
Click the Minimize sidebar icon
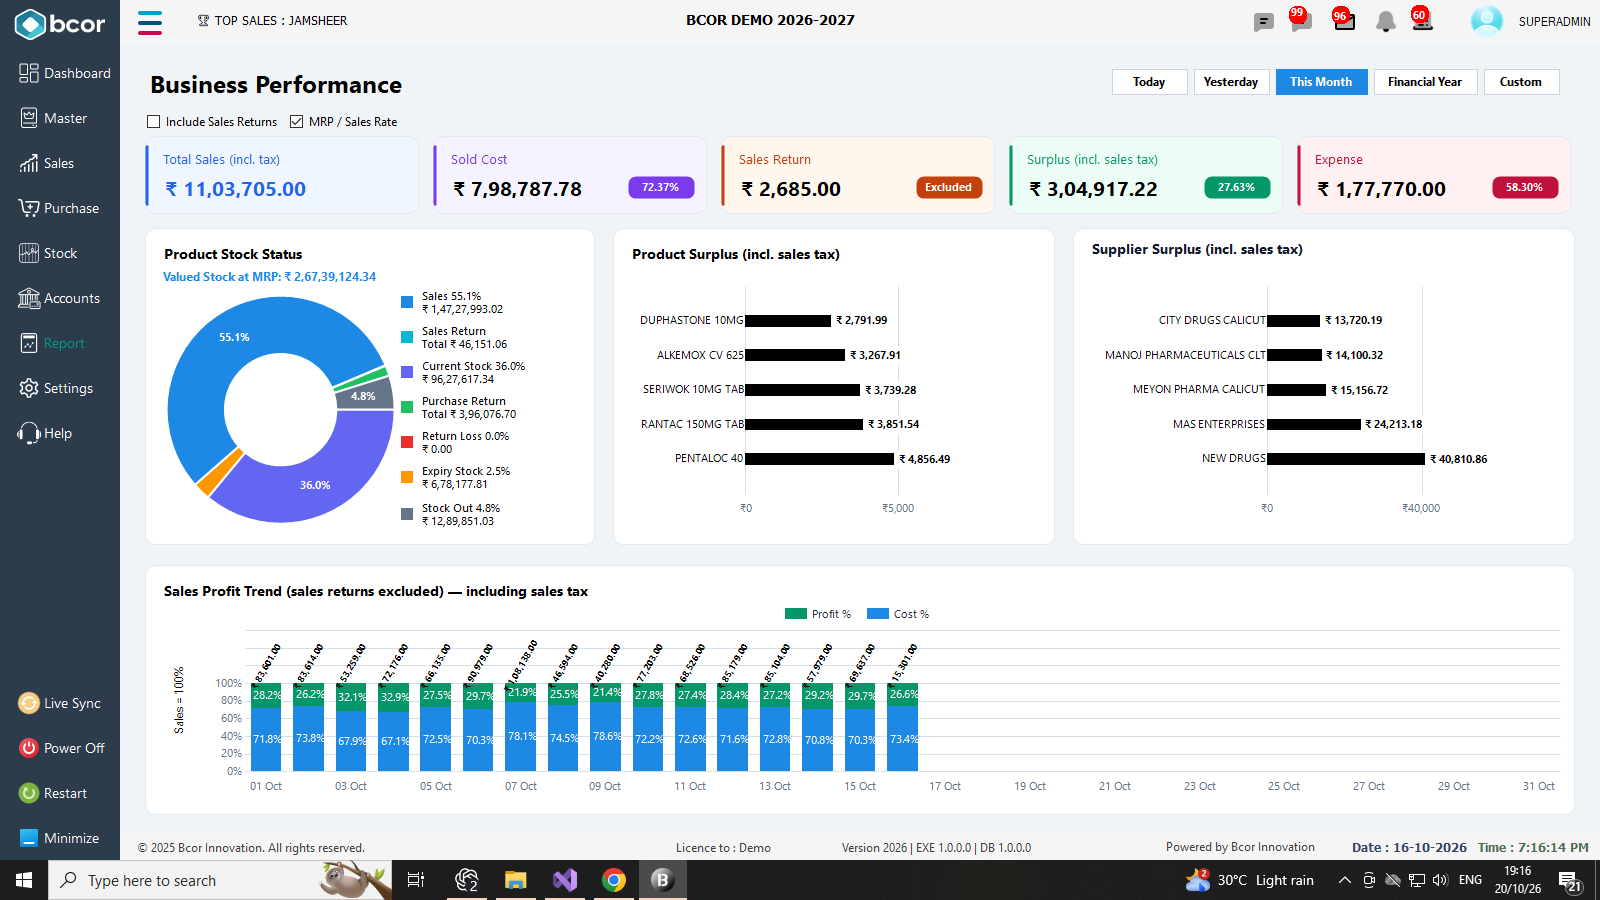[29, 838]
